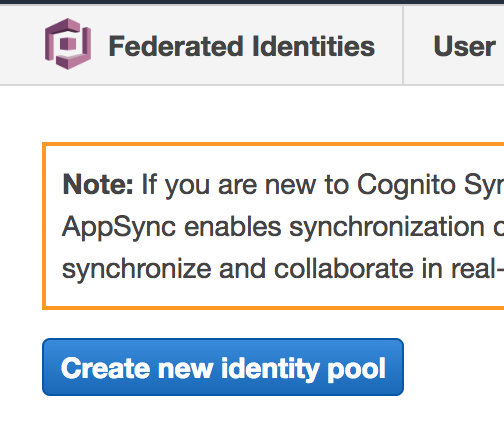
Task: Switch to the User pools tab
Action: click(x=464, y=46)
